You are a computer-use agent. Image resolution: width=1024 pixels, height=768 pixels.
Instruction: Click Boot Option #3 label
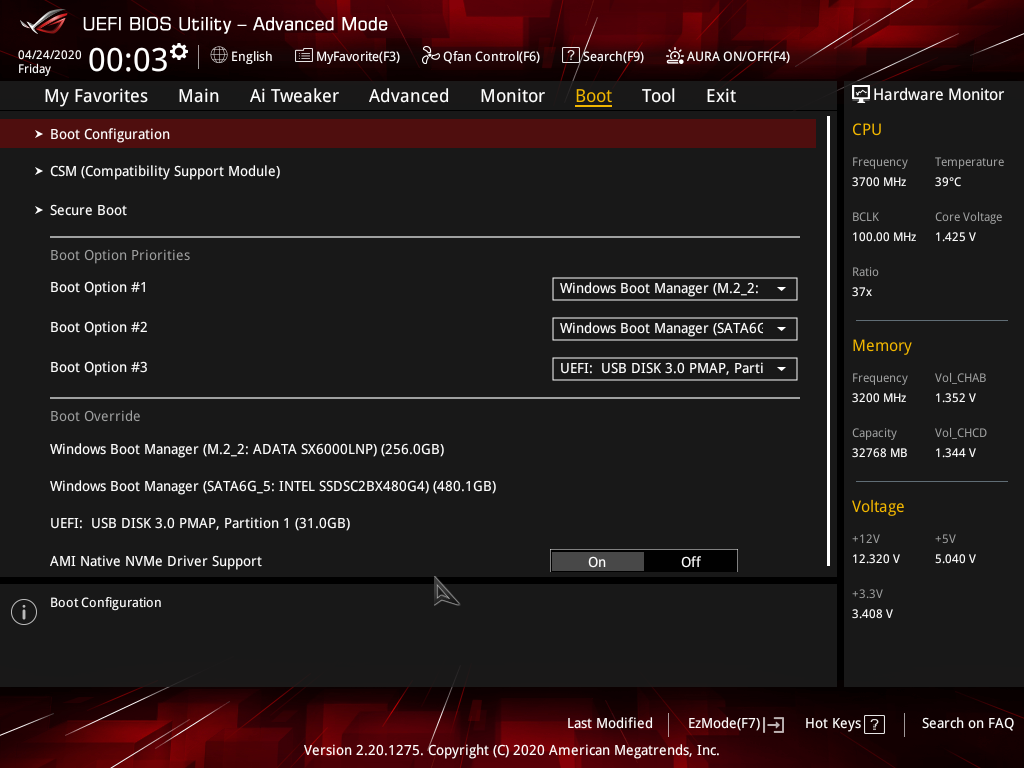99,367
